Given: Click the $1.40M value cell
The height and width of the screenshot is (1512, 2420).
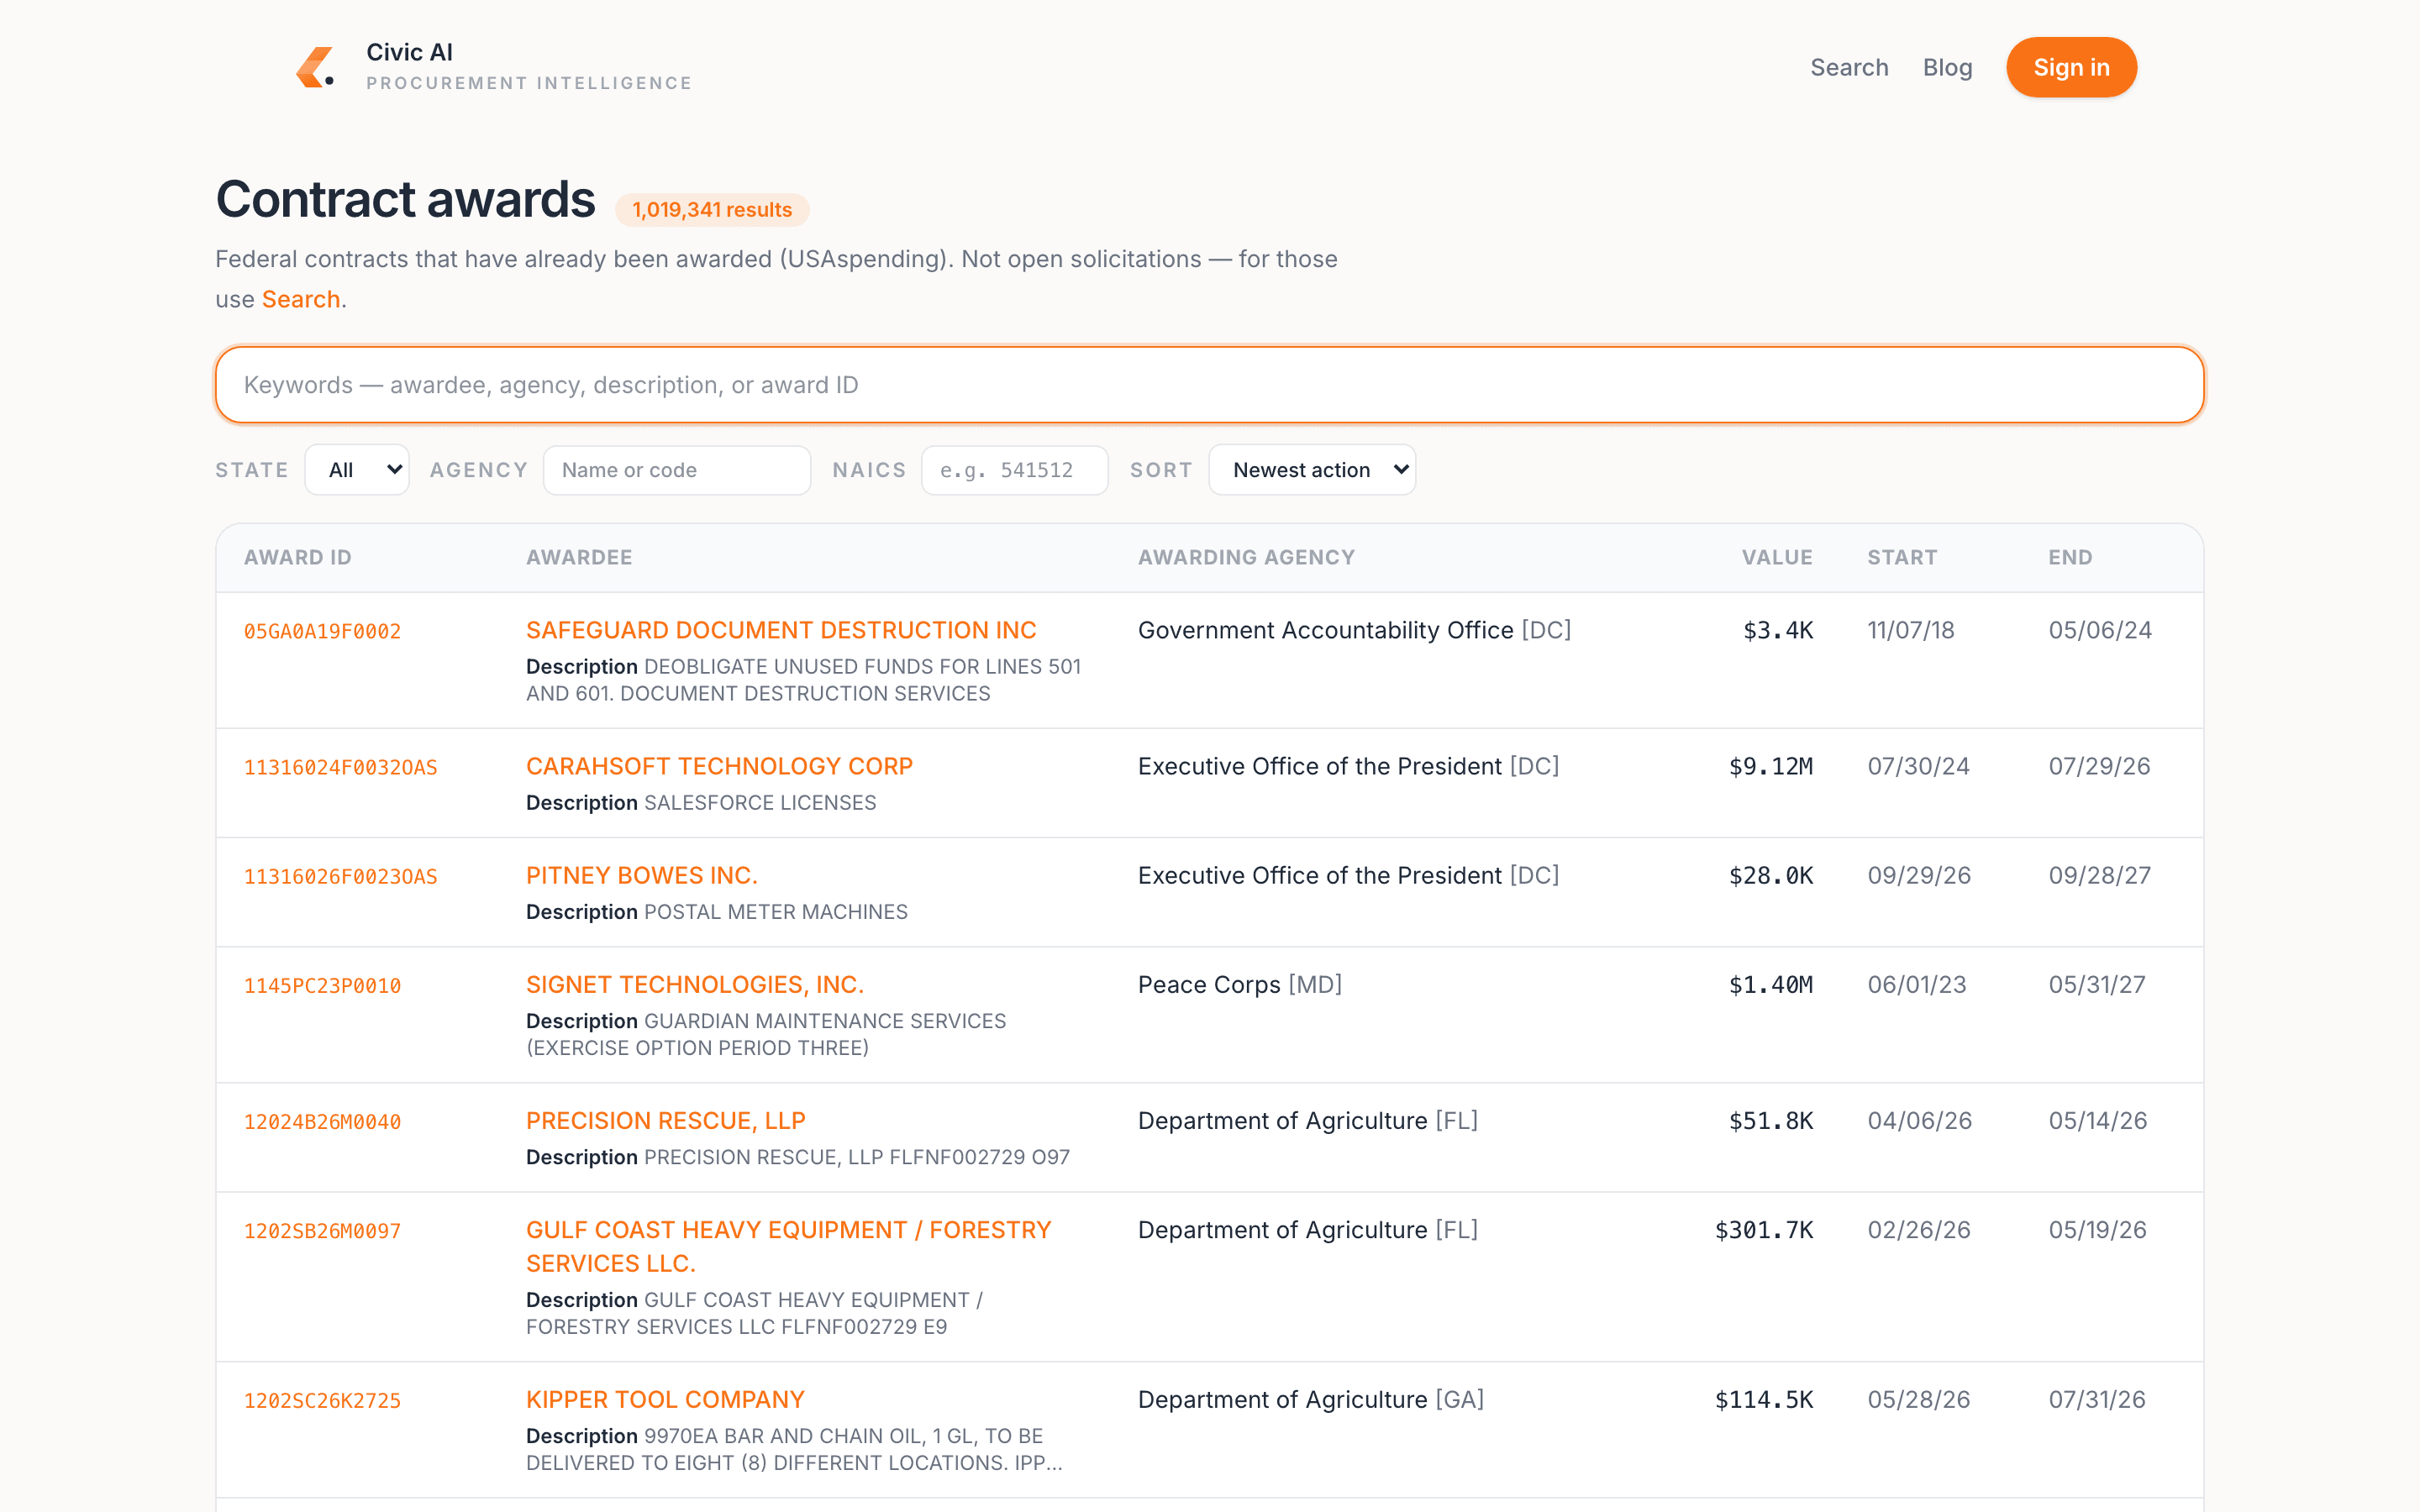Looking at the screenshot, I should click(1770, 984).
